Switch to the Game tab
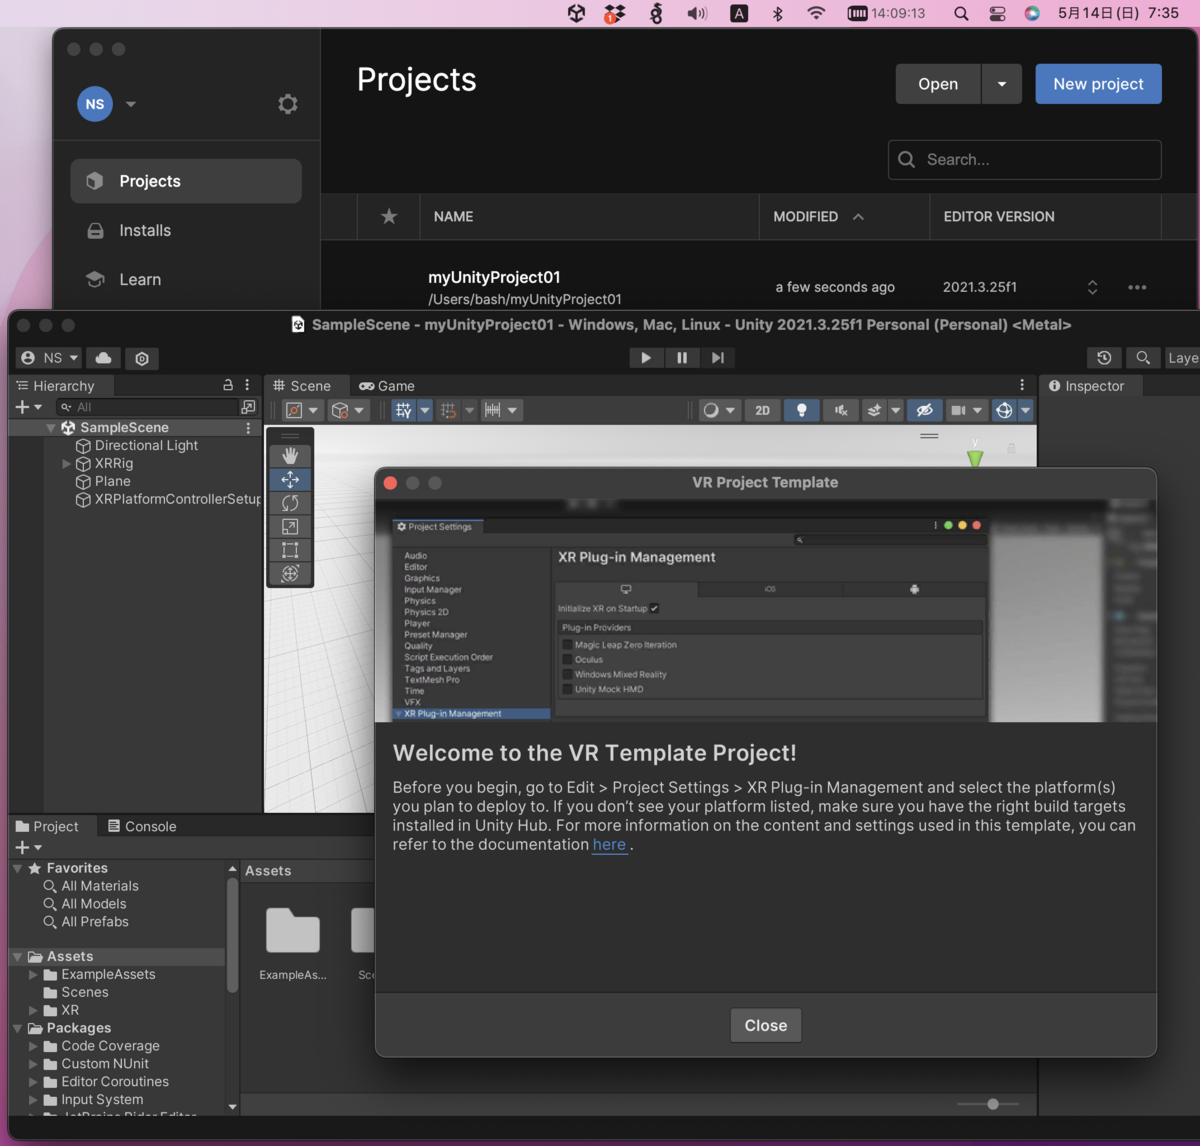The width and height of the screenshot is (1200, 1146). point(387,385)
